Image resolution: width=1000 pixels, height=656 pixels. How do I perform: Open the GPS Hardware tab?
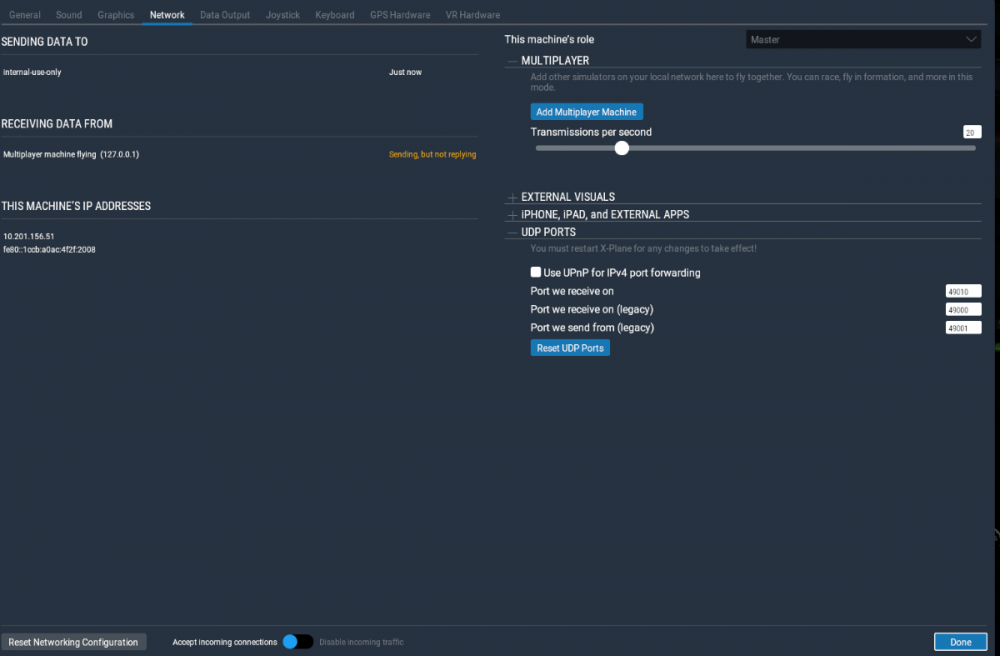pos(400,15)
